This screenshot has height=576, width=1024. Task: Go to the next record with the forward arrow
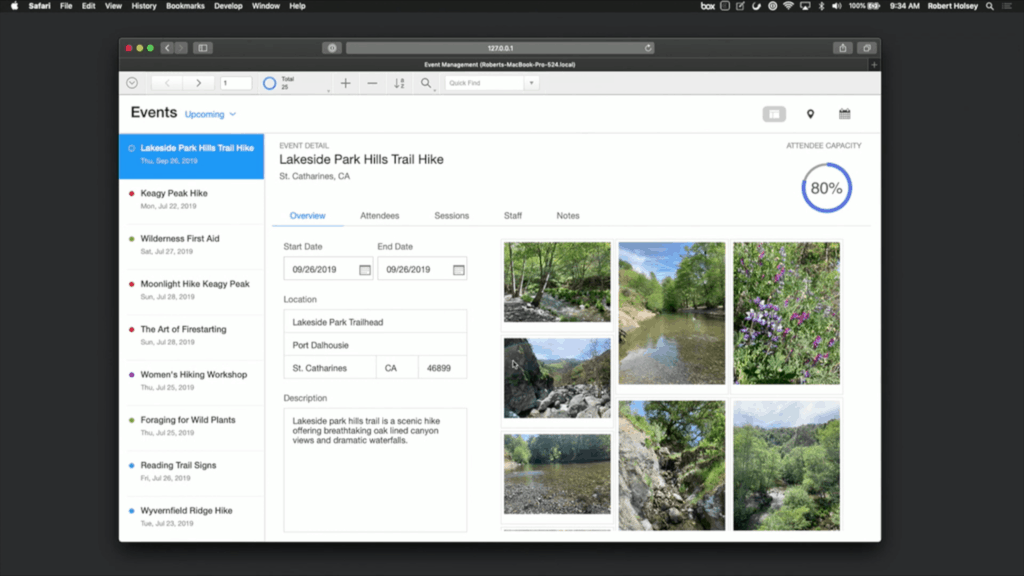pyautogui.click(x=198, y=83)
